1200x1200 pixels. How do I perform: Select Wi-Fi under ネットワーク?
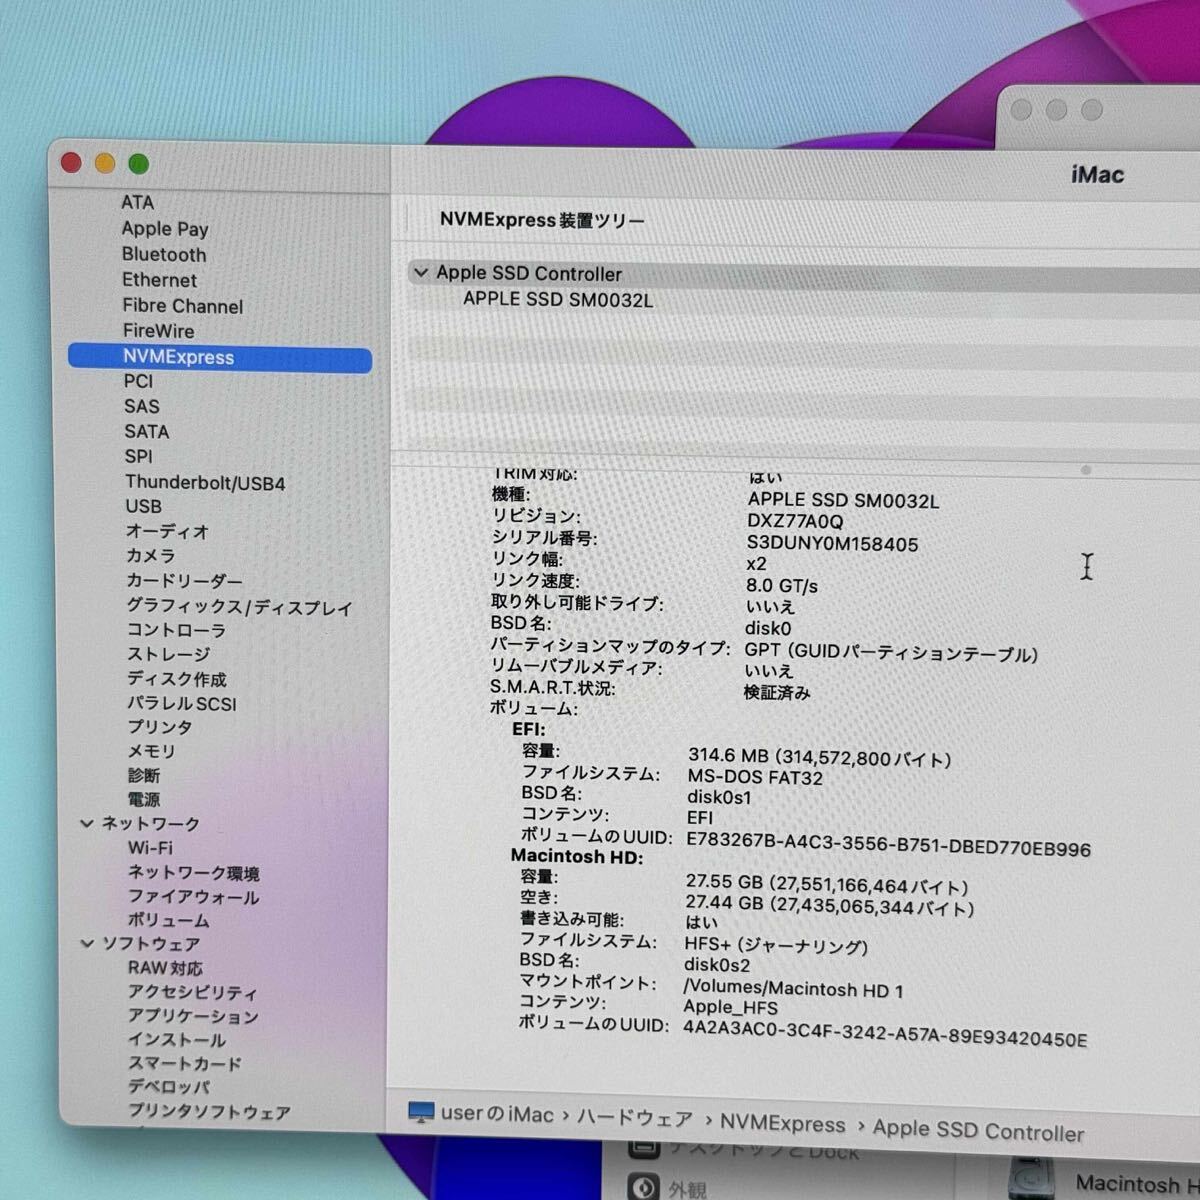(150, 848)
